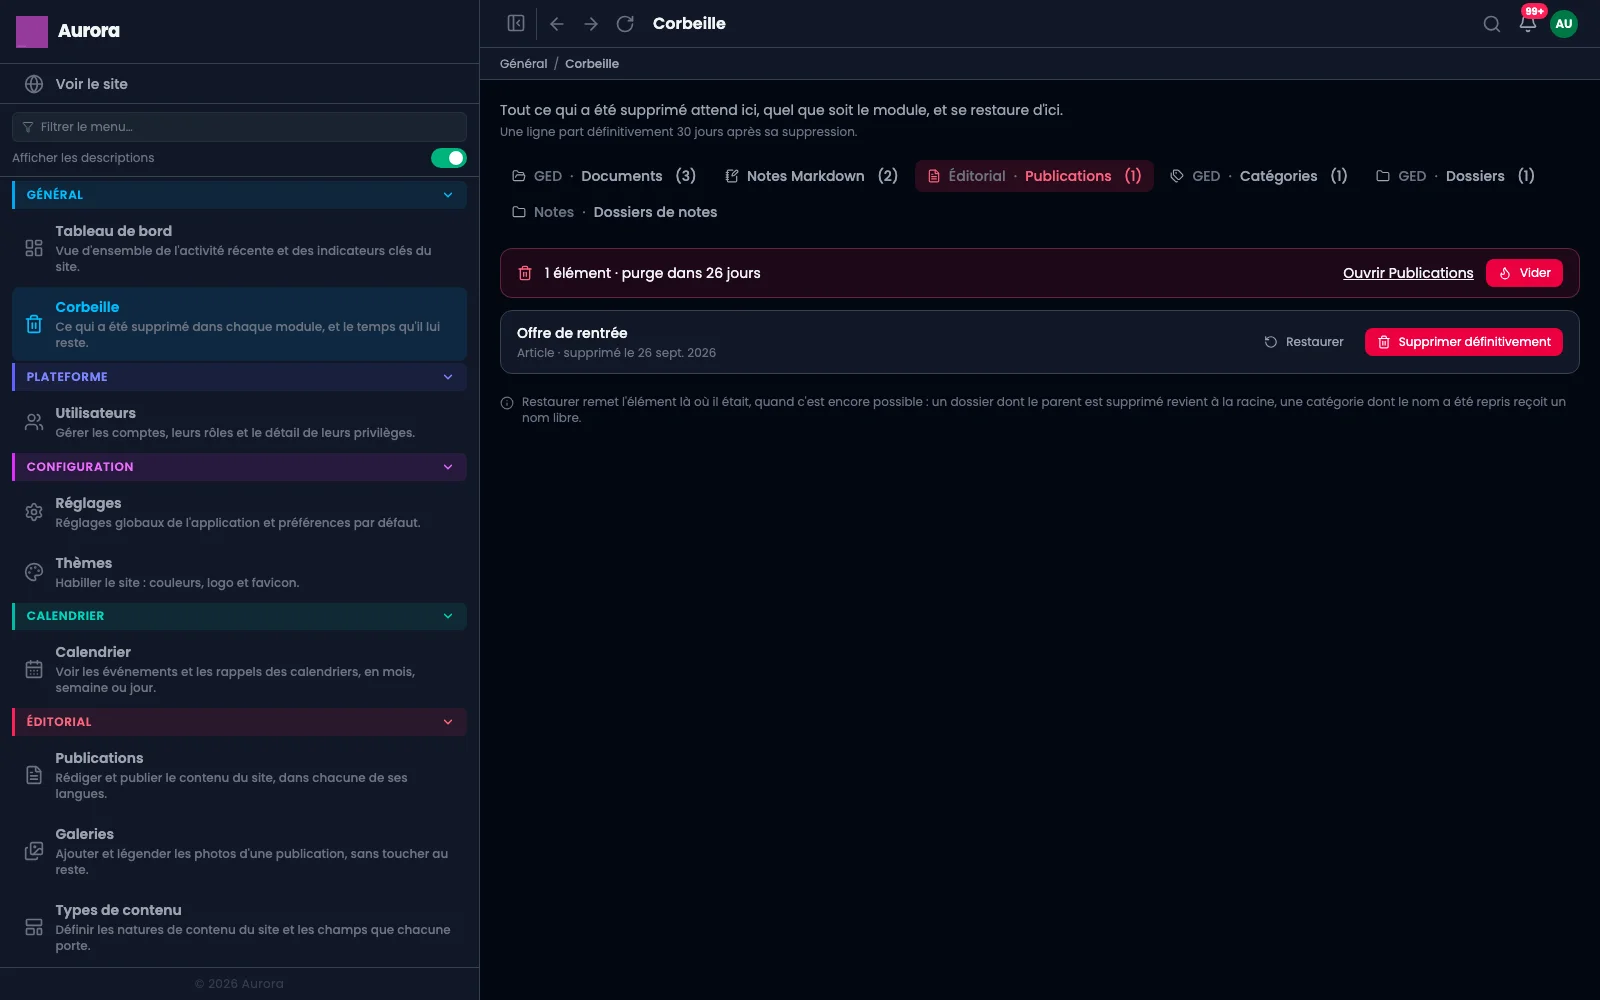Viewport: 1600px width, 1000px height.
Task: Switch to GED Dossiers (1) tab
Action: tap(1455, 176)
